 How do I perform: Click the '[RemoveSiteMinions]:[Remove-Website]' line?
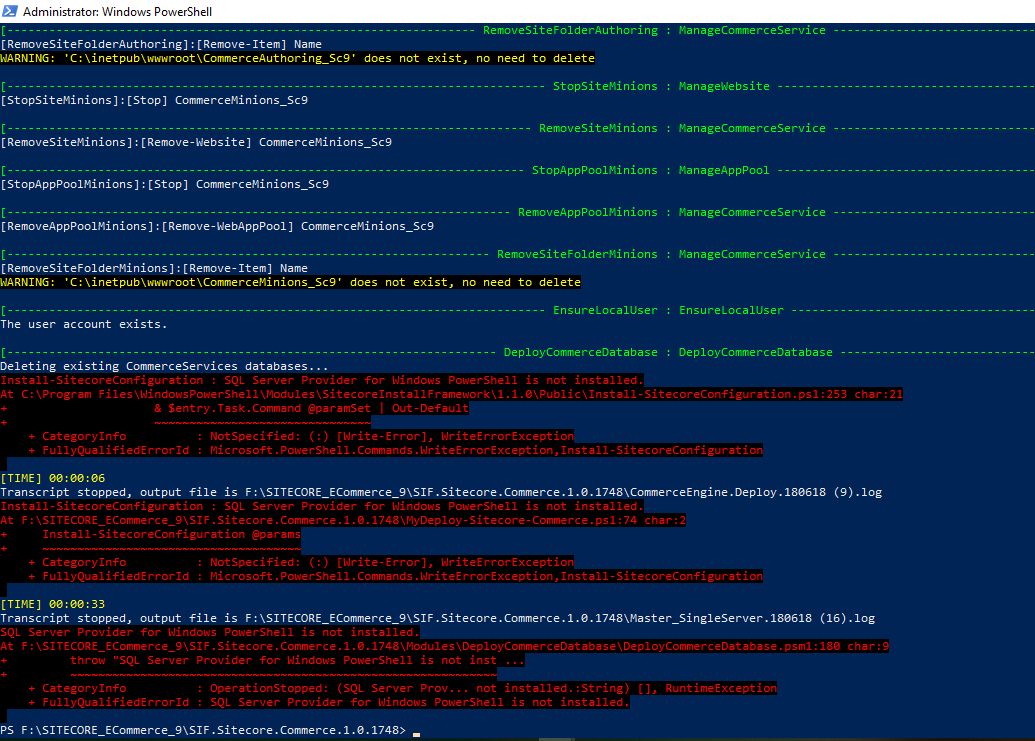coord(196,142)
